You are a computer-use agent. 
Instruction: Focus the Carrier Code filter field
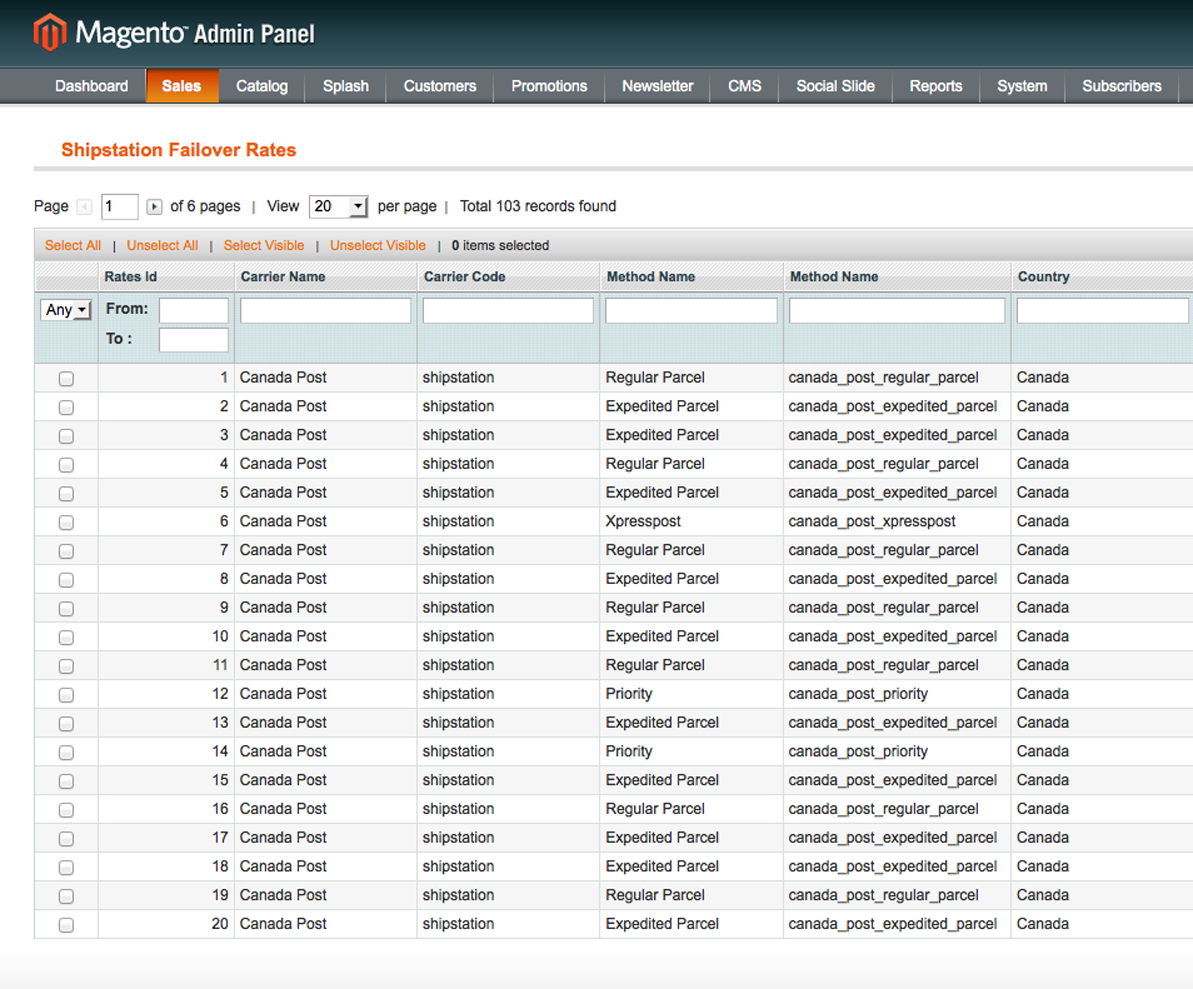tap(508, 311)
